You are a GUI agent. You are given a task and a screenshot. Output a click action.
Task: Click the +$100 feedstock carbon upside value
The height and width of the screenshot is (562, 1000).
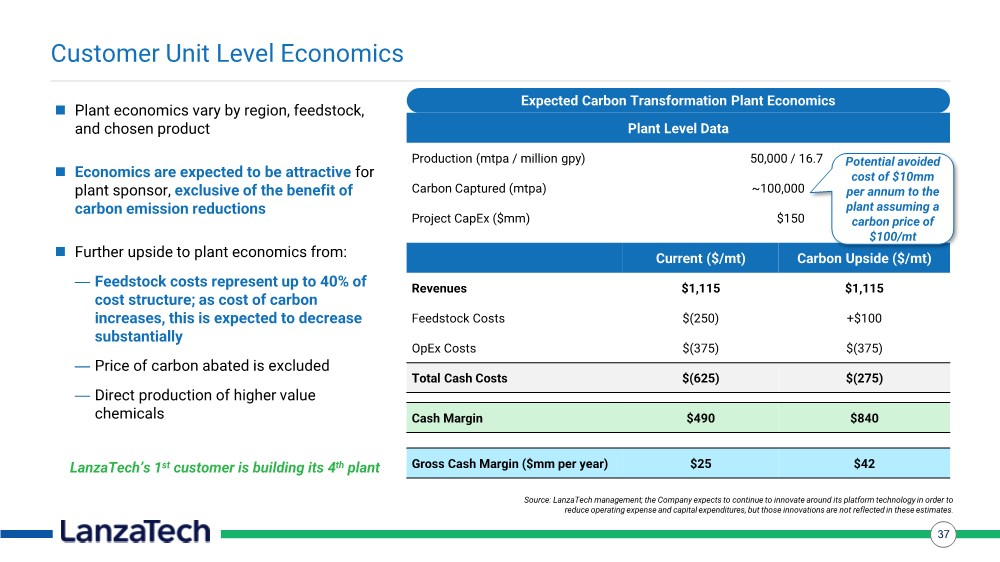864,318
